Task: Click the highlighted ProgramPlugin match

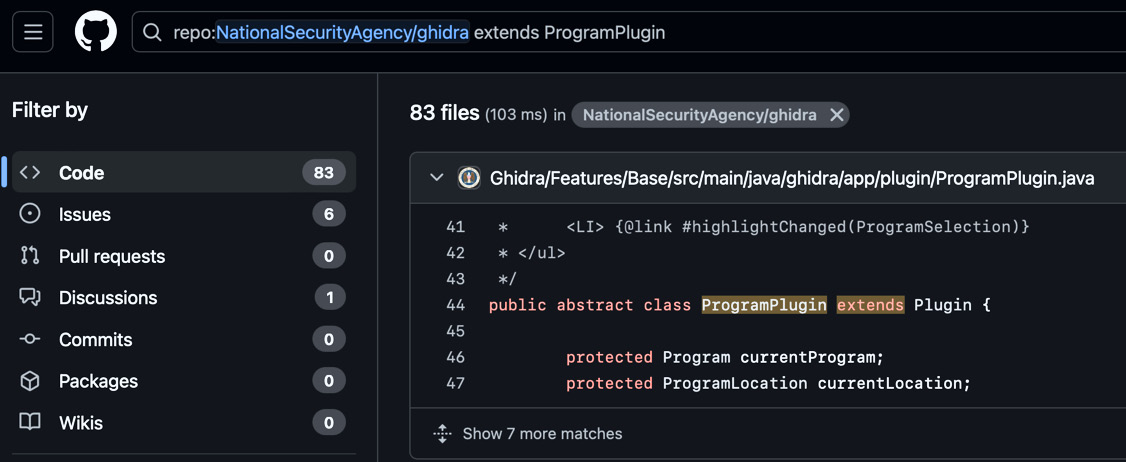Action: pyautogui.click(x=764, y=305)
